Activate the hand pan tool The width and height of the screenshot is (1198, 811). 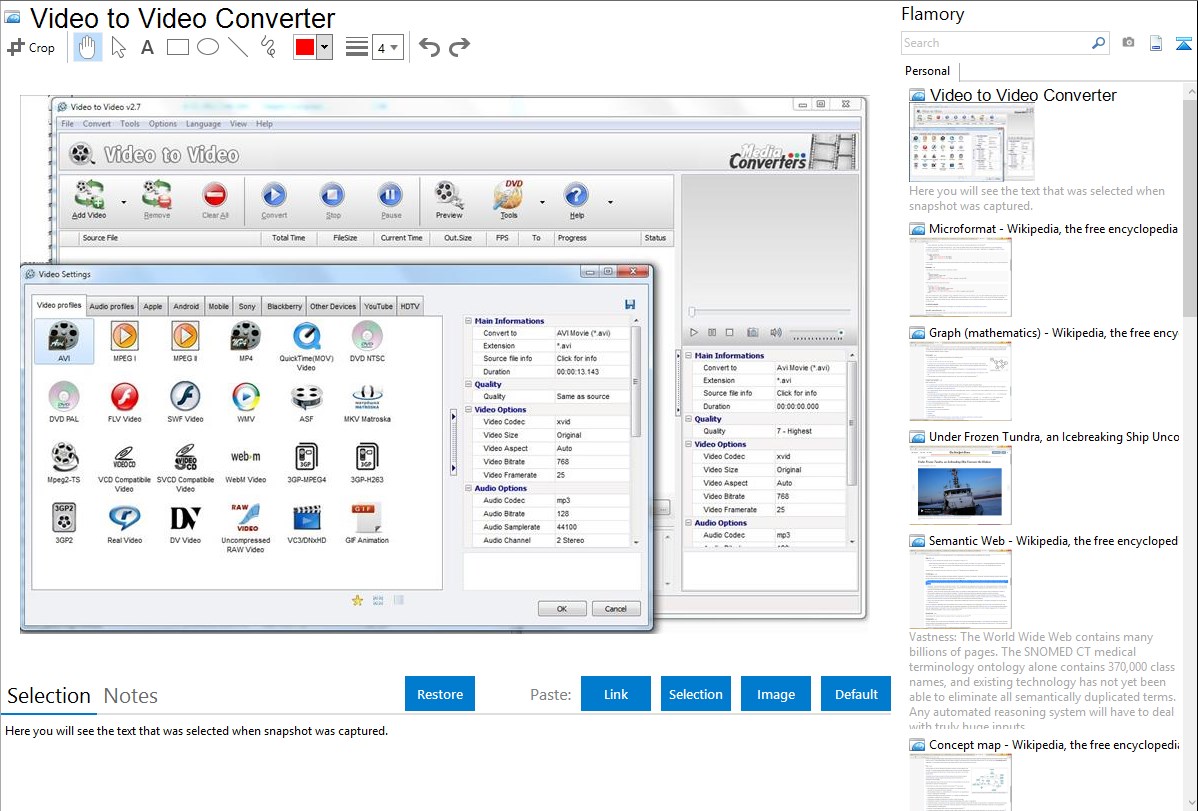[87, 47]
